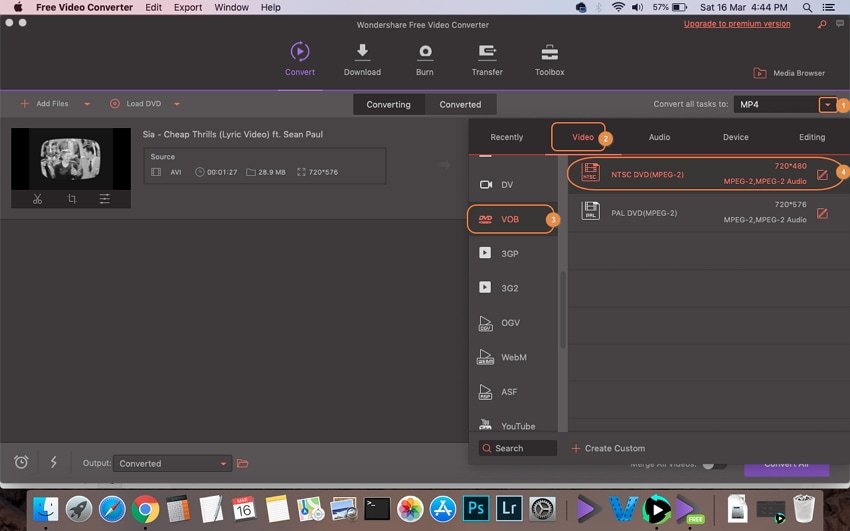The width and height of the screenshot is (850, 531).
Task: Open the Convert section
Action: point(300,59)
